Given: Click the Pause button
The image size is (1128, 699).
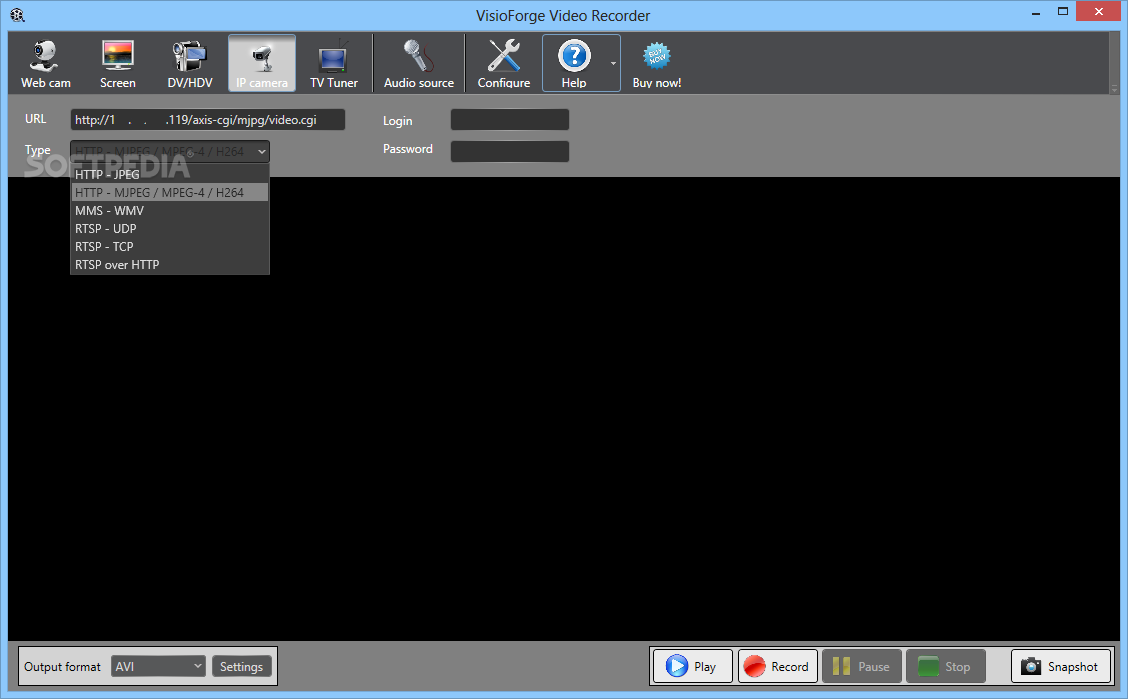Looking at the screenshot, I should coord(862,667).
